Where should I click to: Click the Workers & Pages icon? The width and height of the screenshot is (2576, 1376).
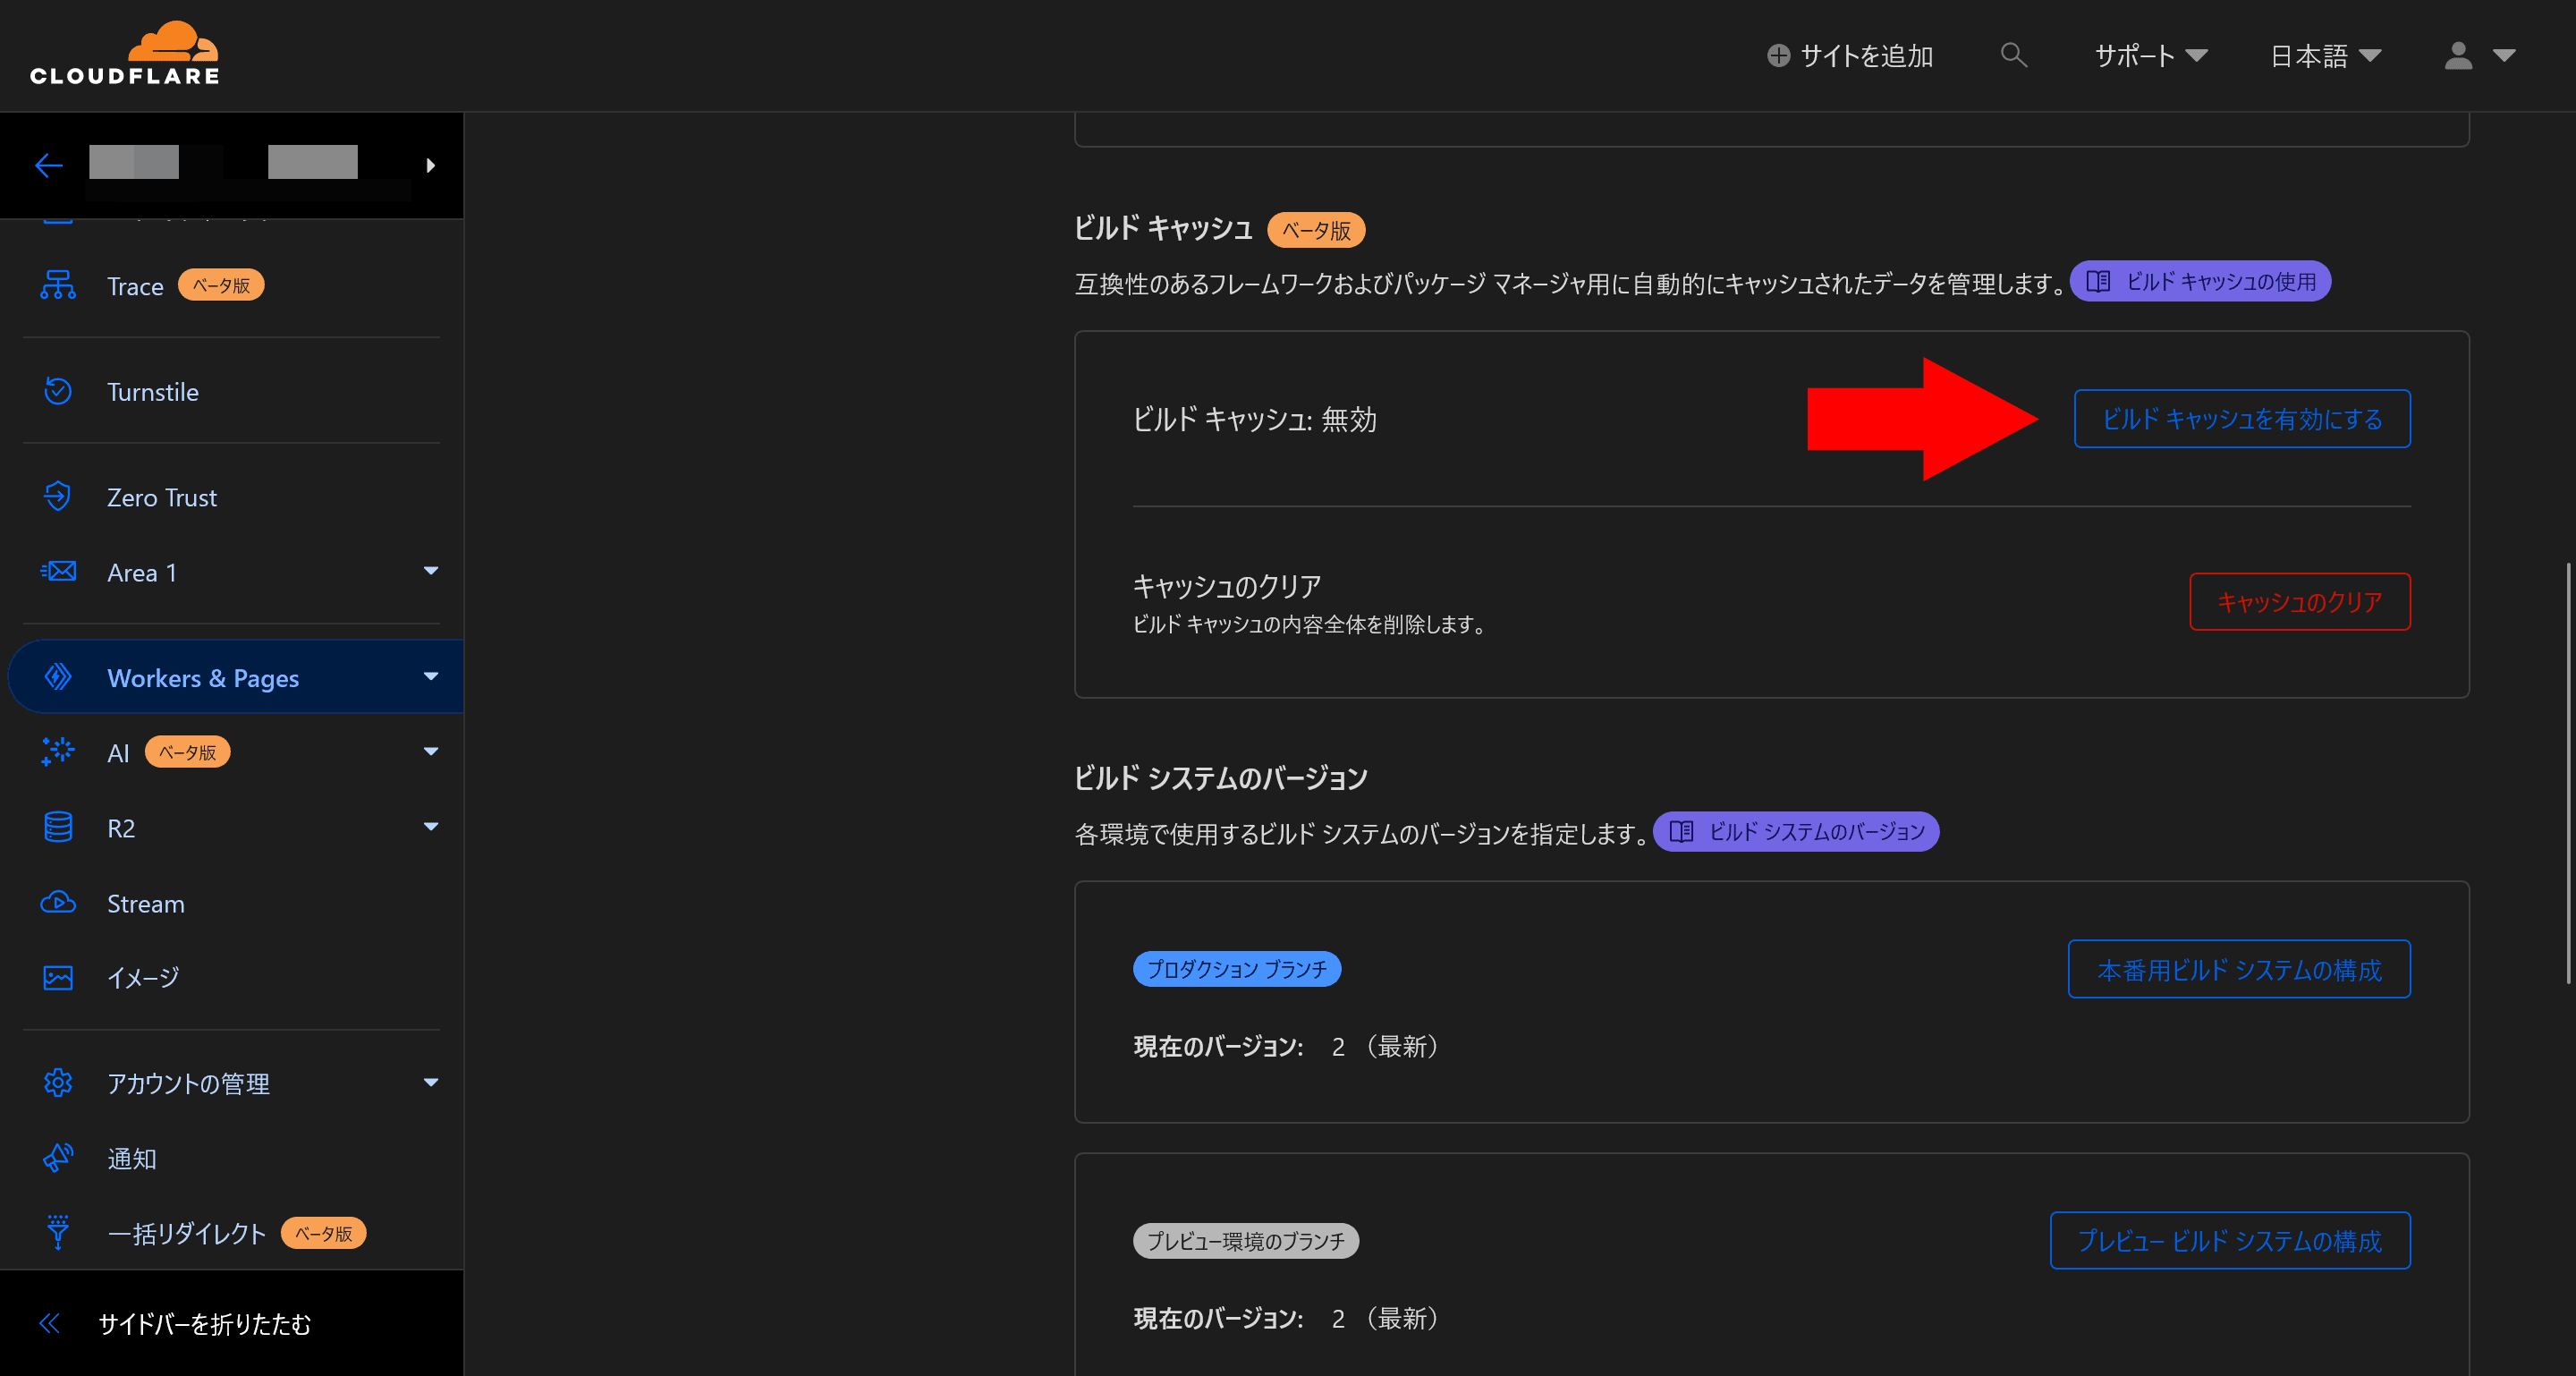[x=58, y=677]
